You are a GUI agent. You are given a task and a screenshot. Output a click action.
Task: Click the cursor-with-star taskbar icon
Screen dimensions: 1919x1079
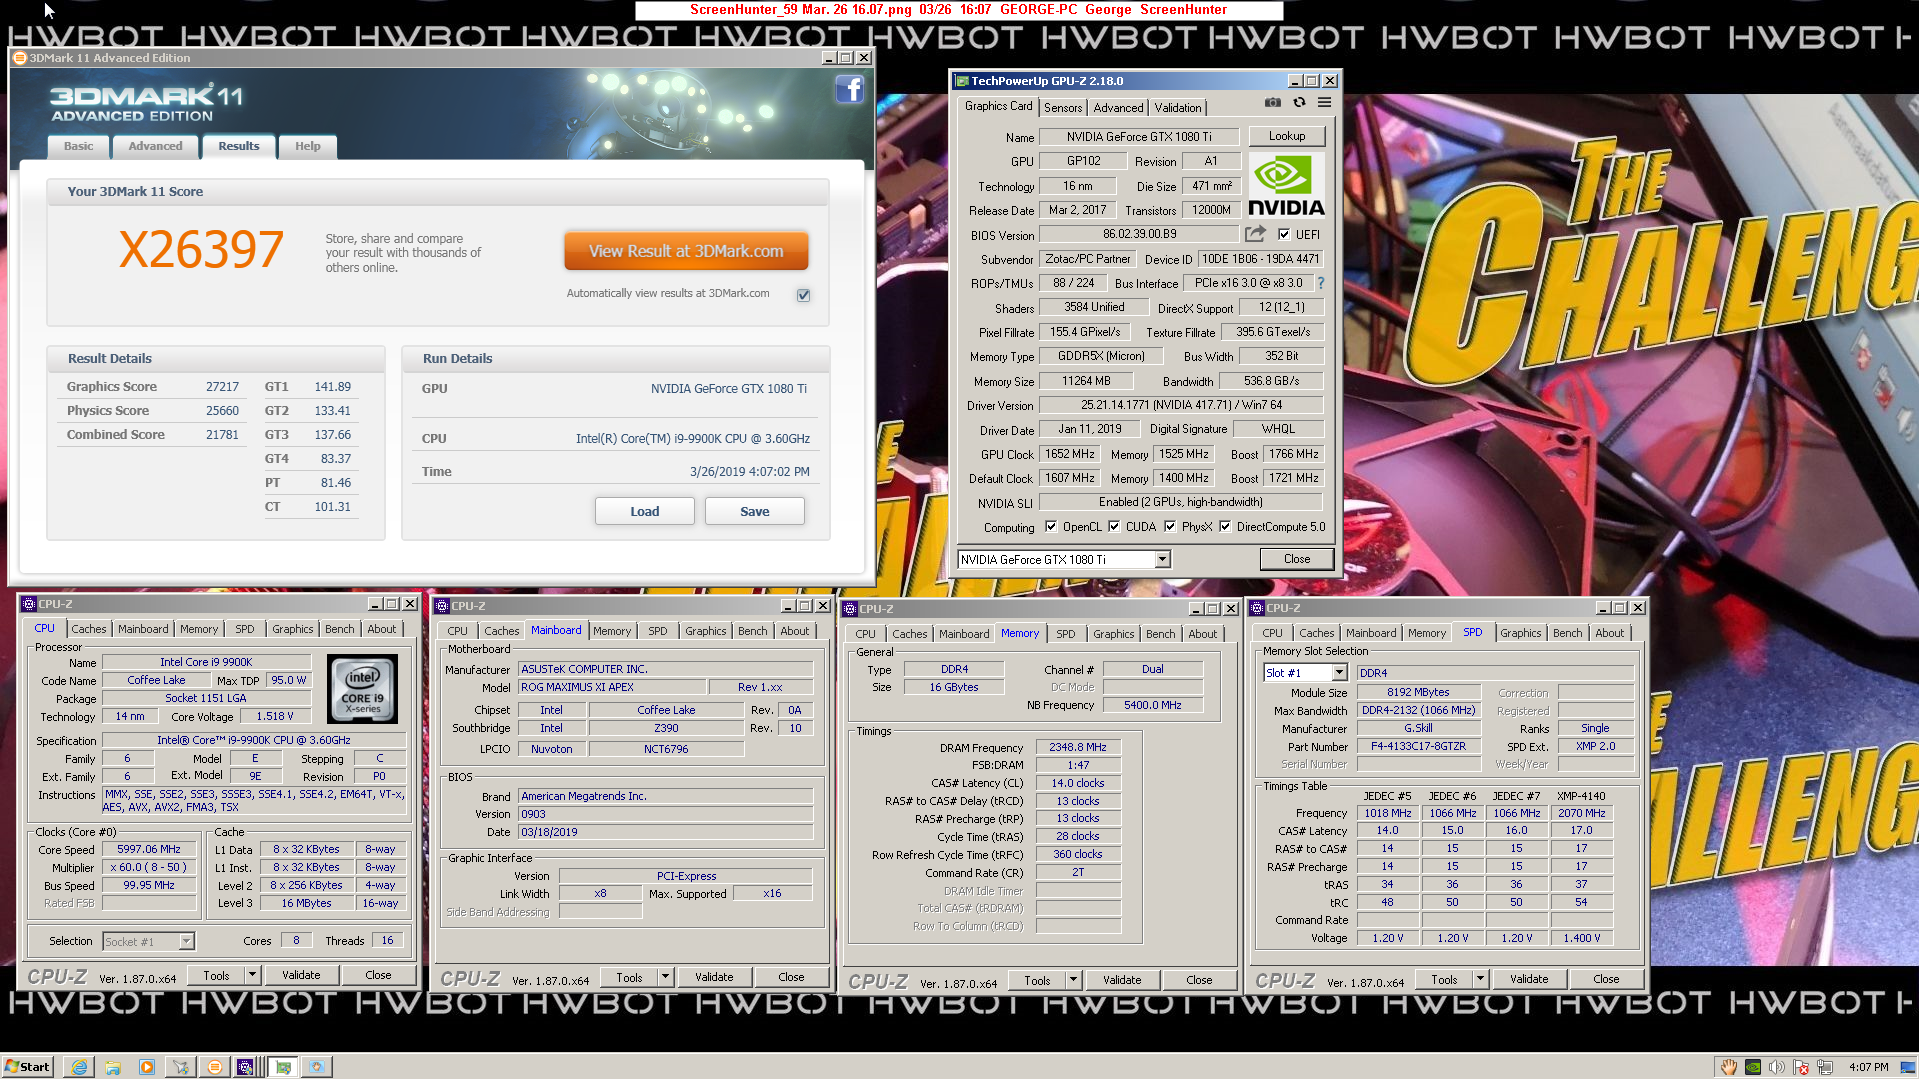(181, 1067)
